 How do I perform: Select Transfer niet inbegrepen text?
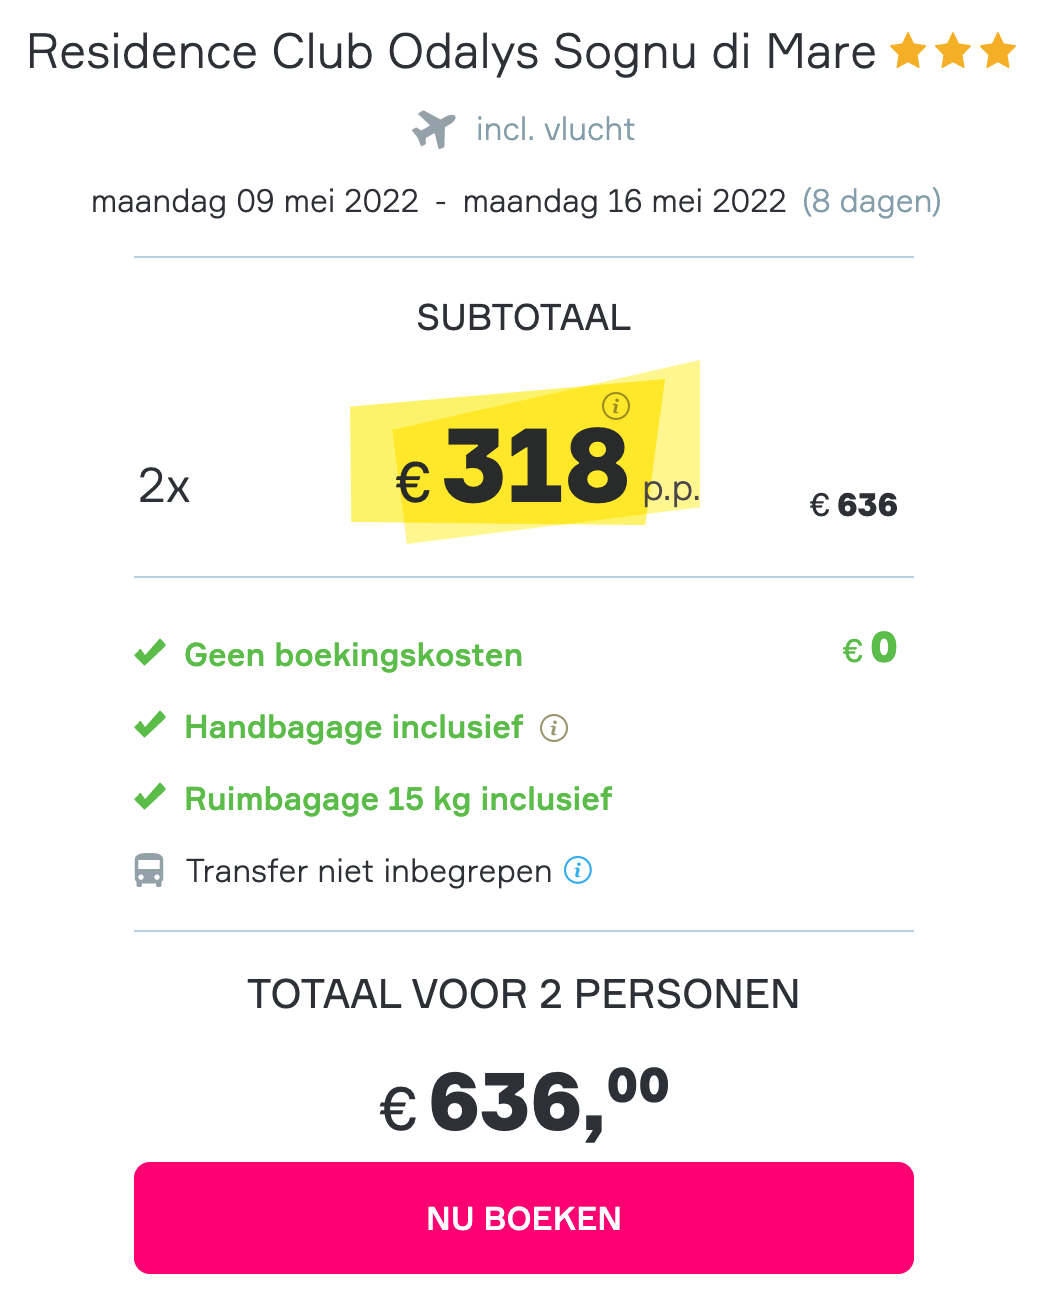369,871
